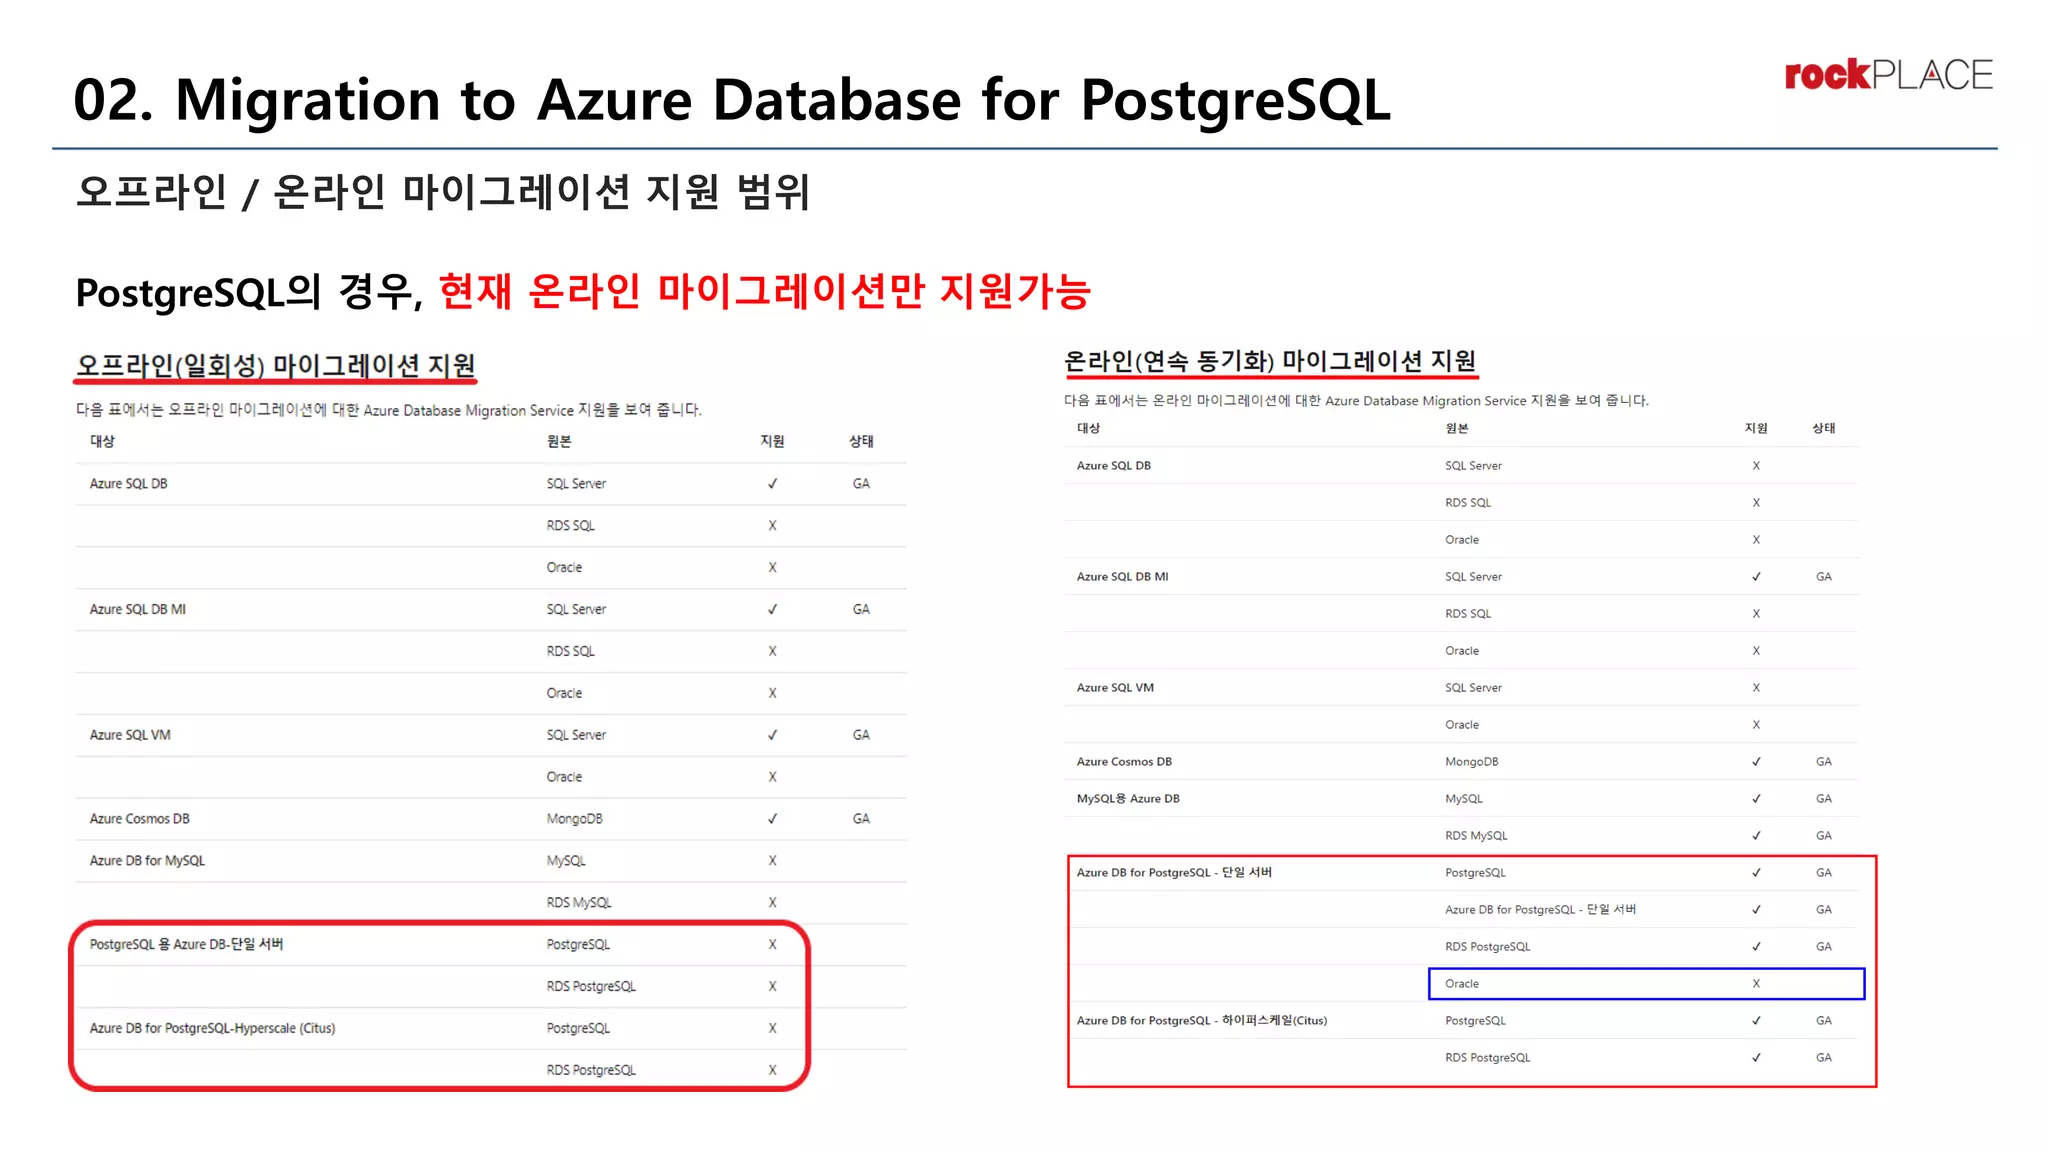Viewport: 2048px width, 1152px height.
Task: Click 'Azure DB for PostgreSQL - 하이퍼스케일(Citus)' label
Action: coord(1202,1021)
